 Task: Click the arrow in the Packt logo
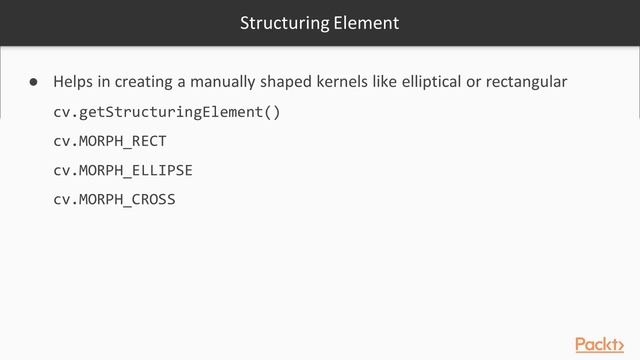point(621,346)
